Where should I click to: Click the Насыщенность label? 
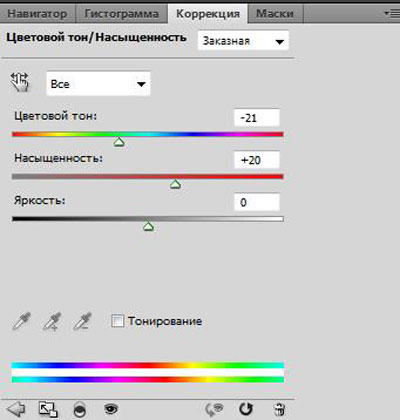click(x=59, y=158)
